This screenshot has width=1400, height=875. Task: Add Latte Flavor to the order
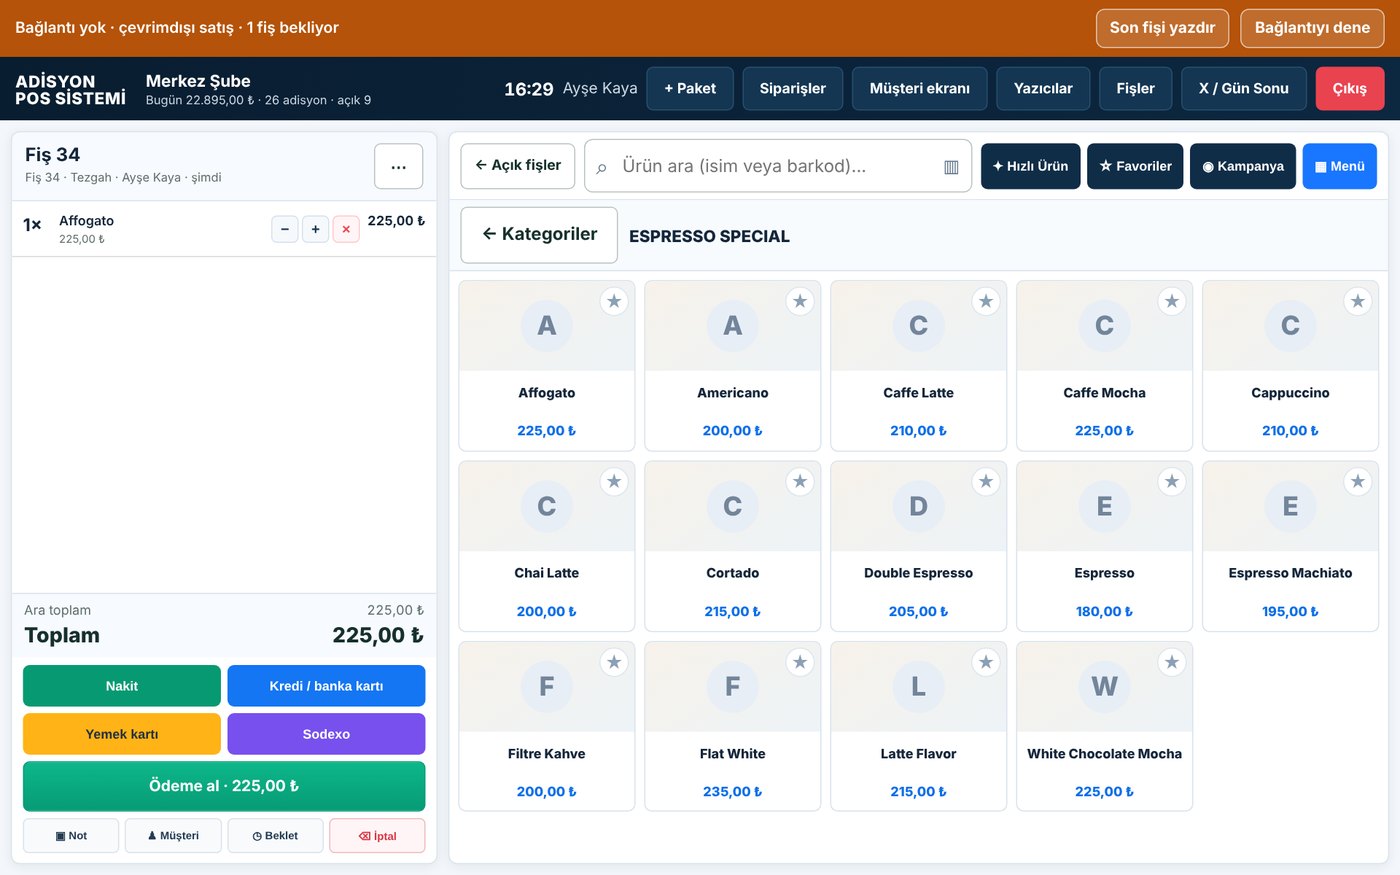[919, 727]
